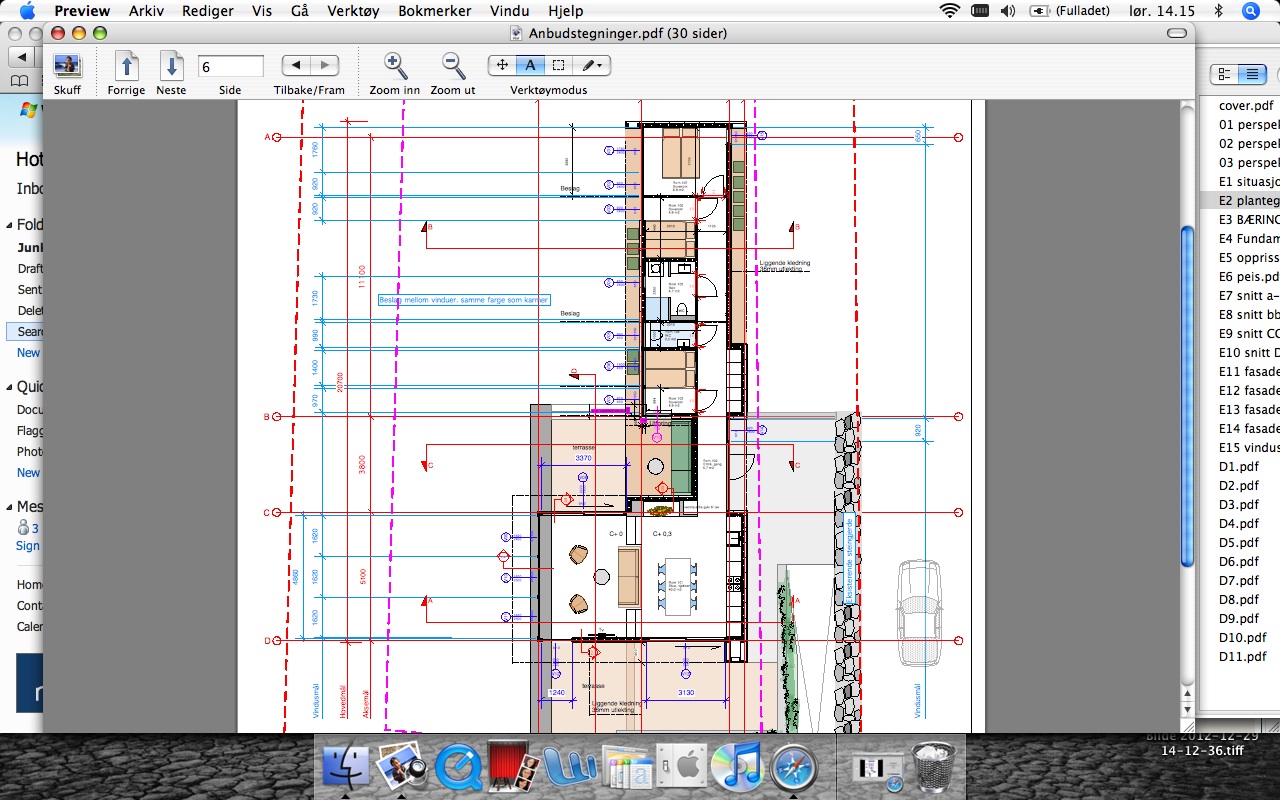Open the Skuff drawer icon
Screen dimensions: 1280x800
coord(68,66)
